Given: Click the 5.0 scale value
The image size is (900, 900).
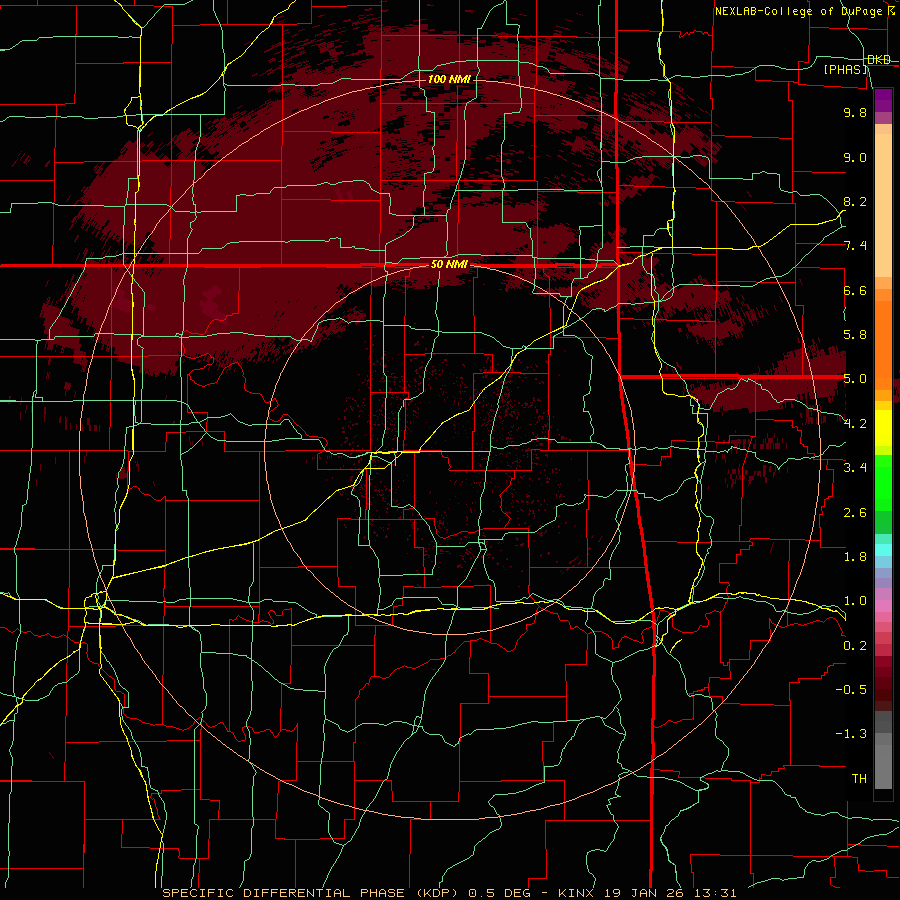Looking at the screenshot, I should pyautogui.click(x=855, y=379).
